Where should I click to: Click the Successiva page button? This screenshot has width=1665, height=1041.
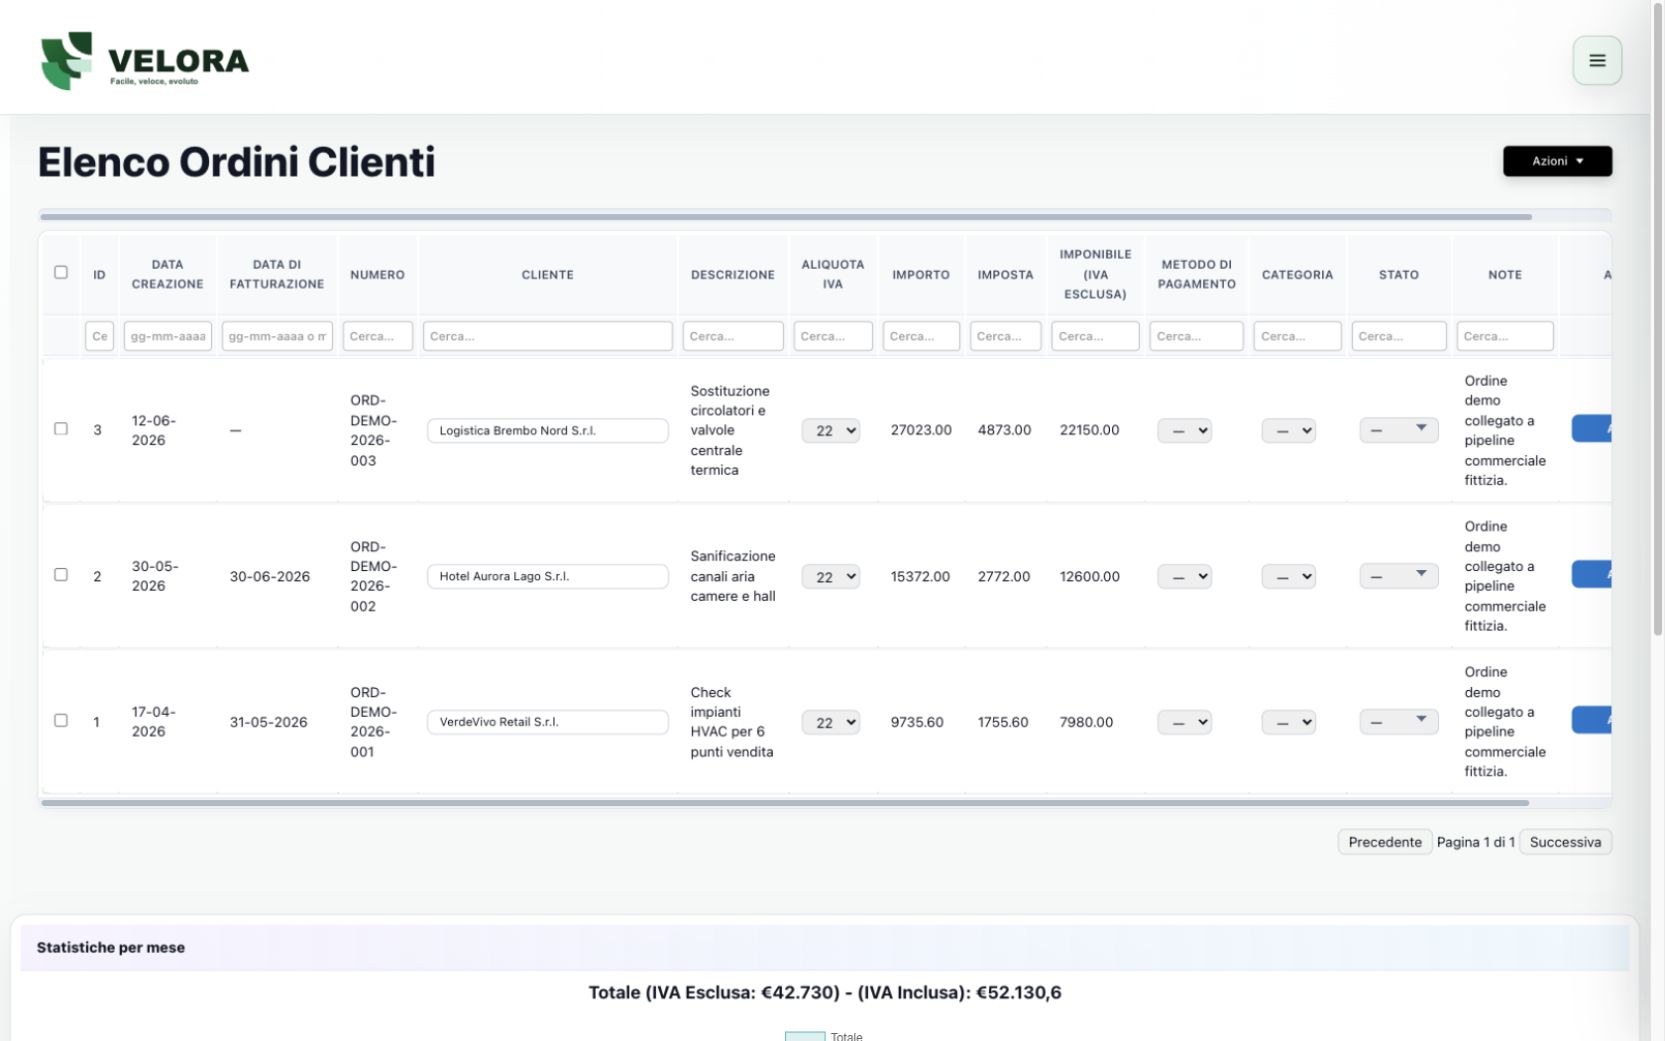[x=1565, y=842]
